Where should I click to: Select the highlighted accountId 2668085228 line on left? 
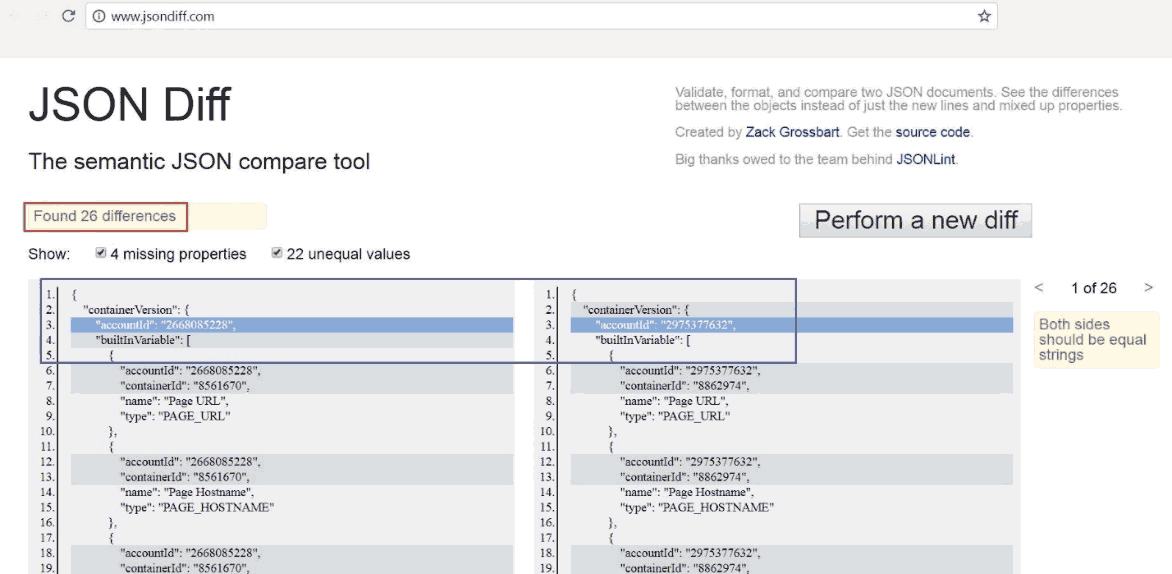click(x=292, y=325)
